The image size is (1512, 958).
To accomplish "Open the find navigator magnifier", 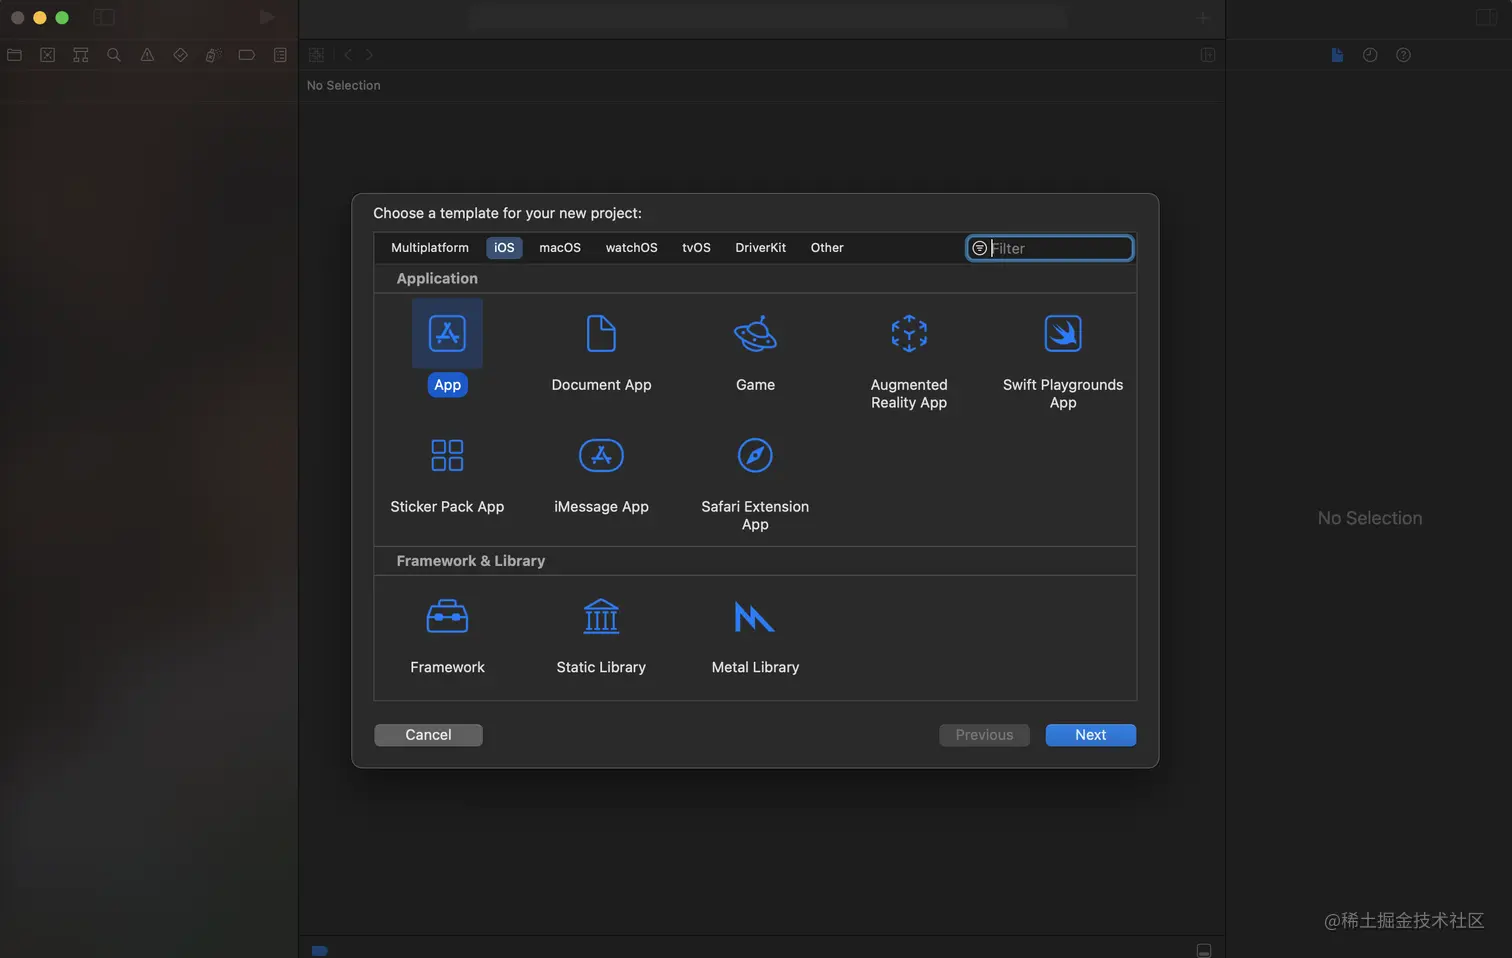I will [114, 55].
